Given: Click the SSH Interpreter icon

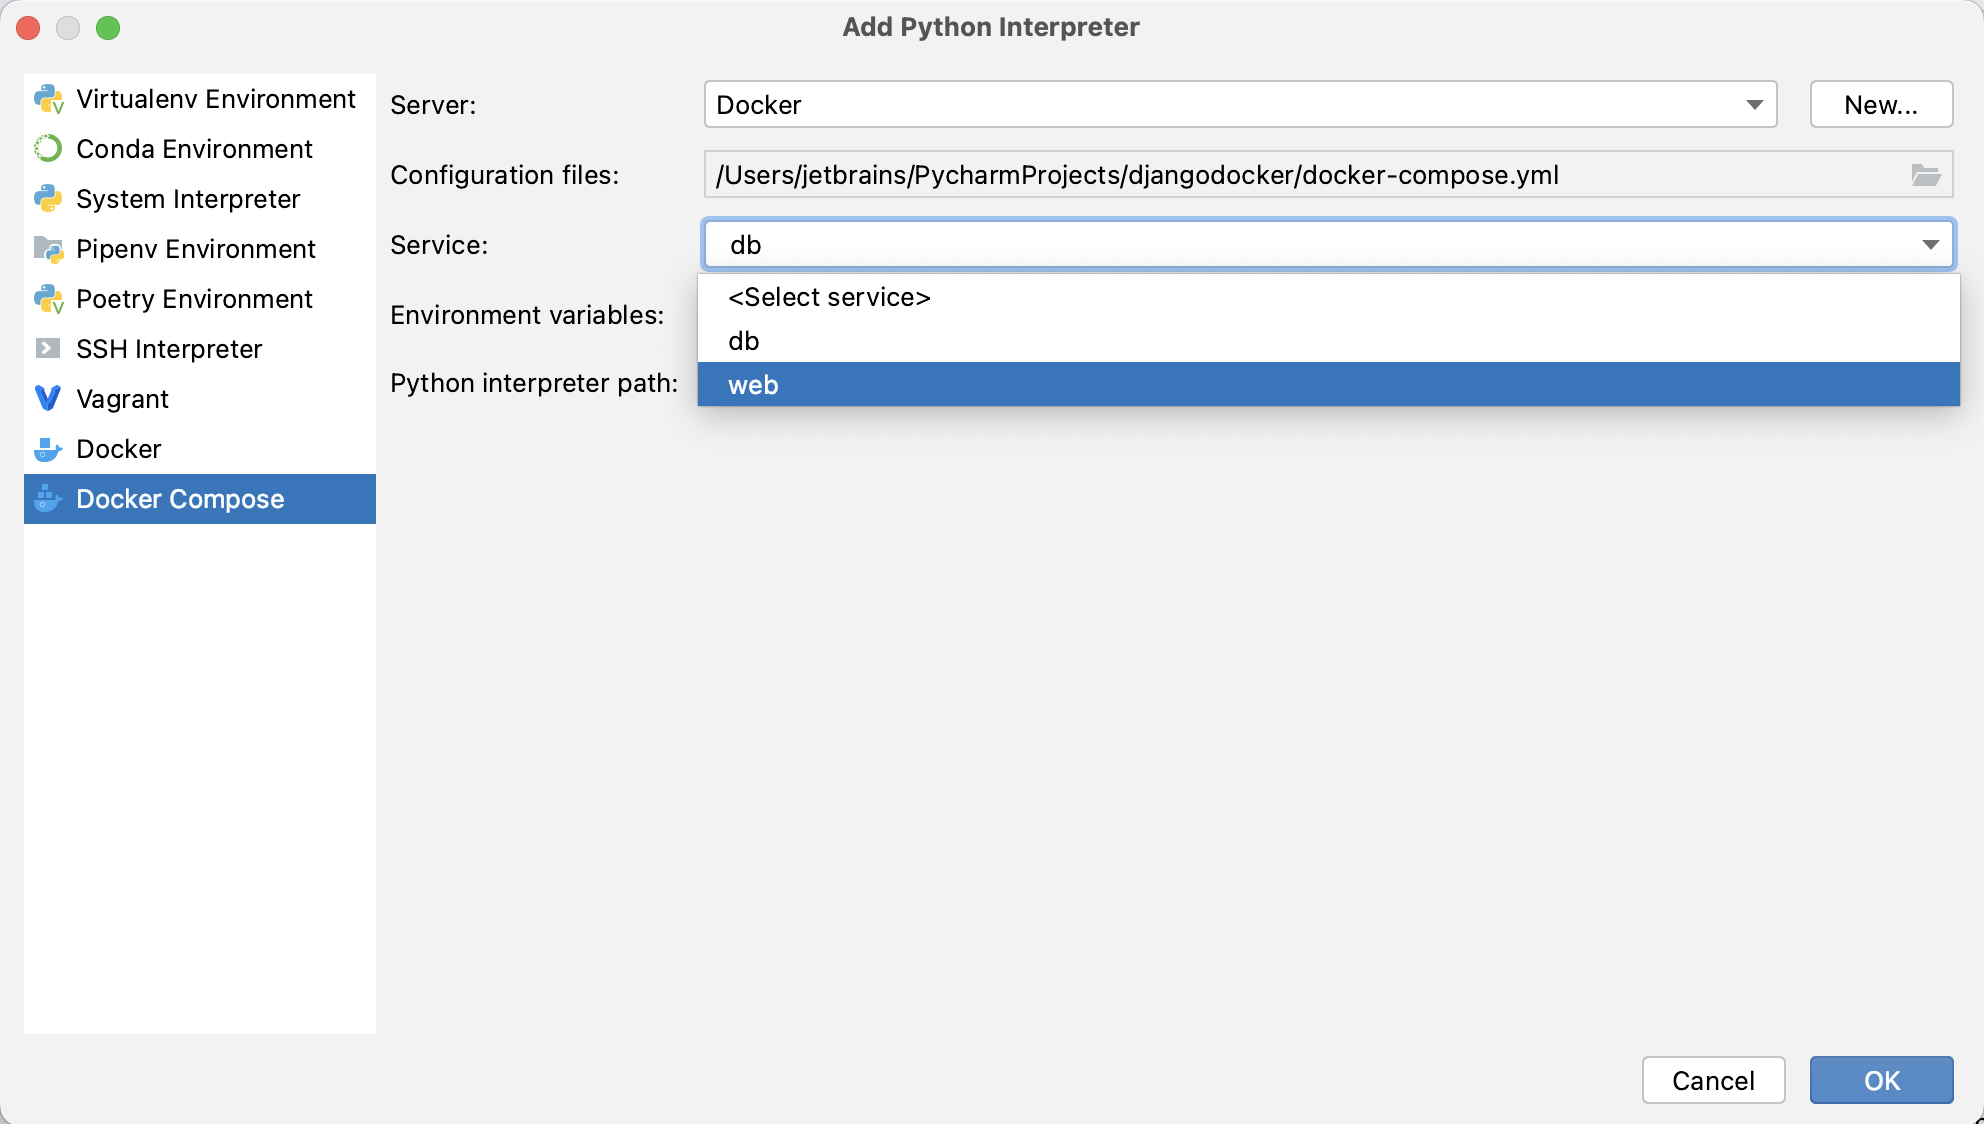Looking at the screenshot, I should click(x=49, y=349).
